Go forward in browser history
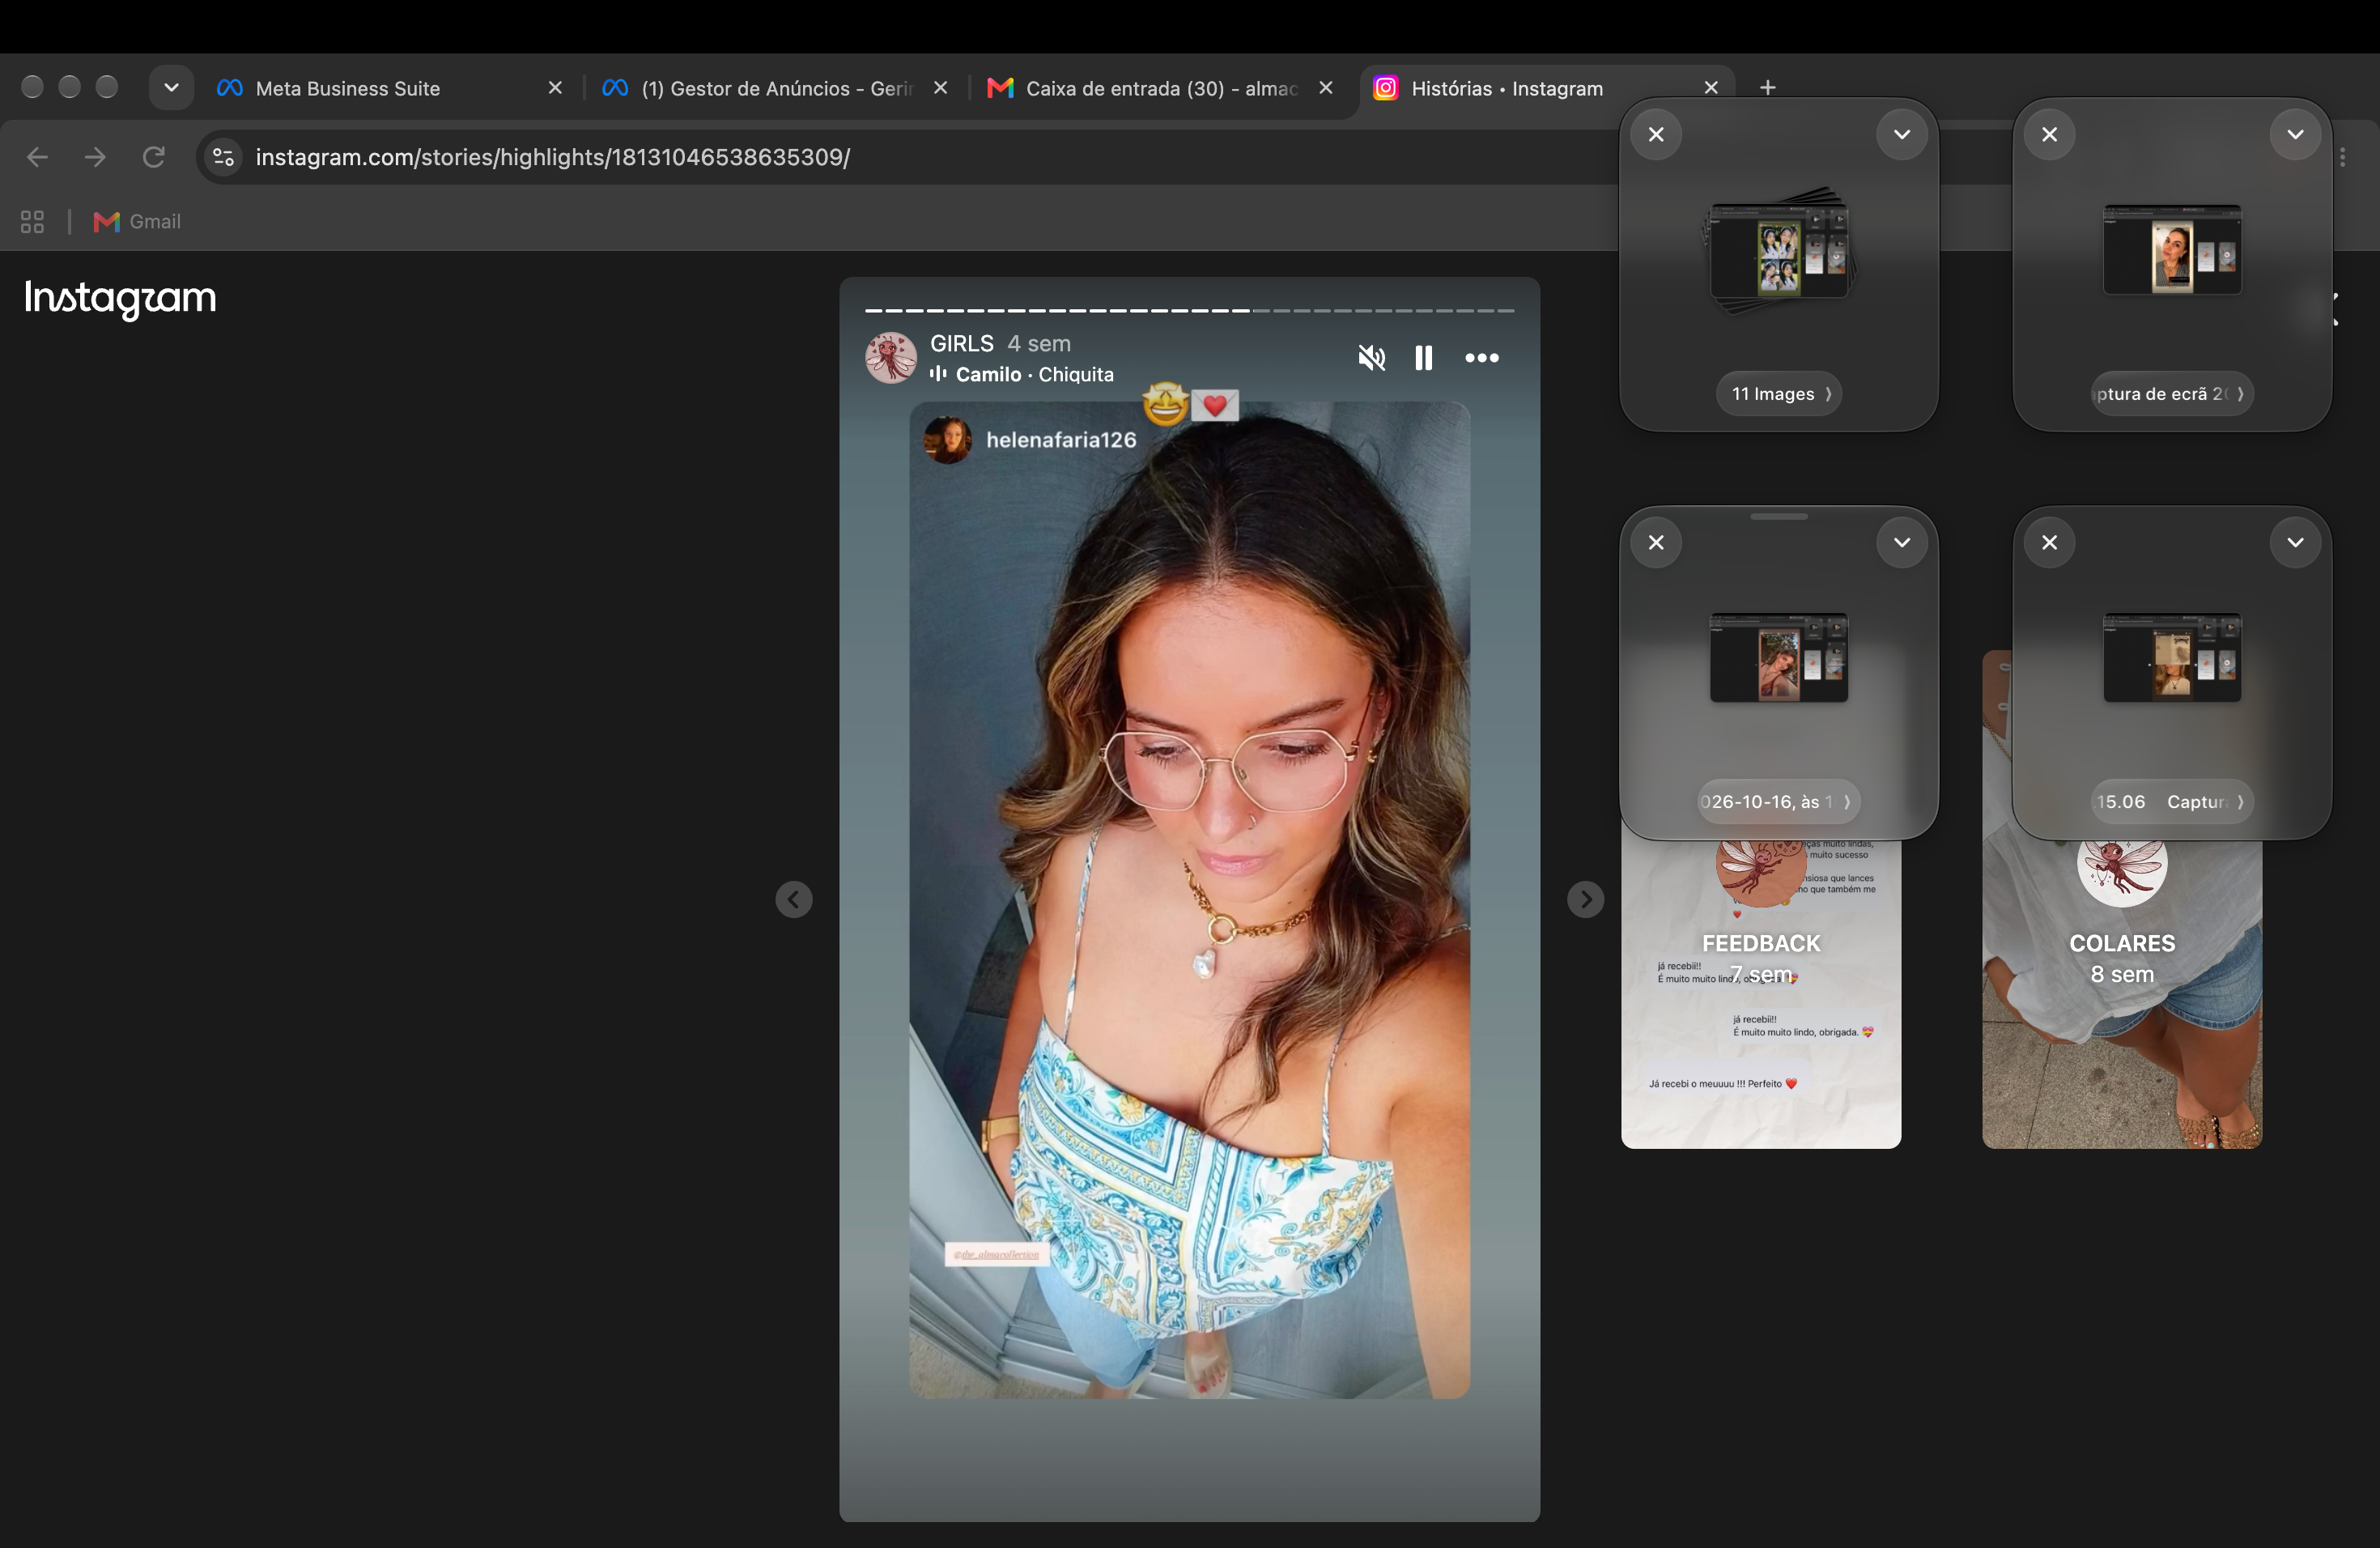Screen dimensions: 2380x1548 tap(95, 157)
